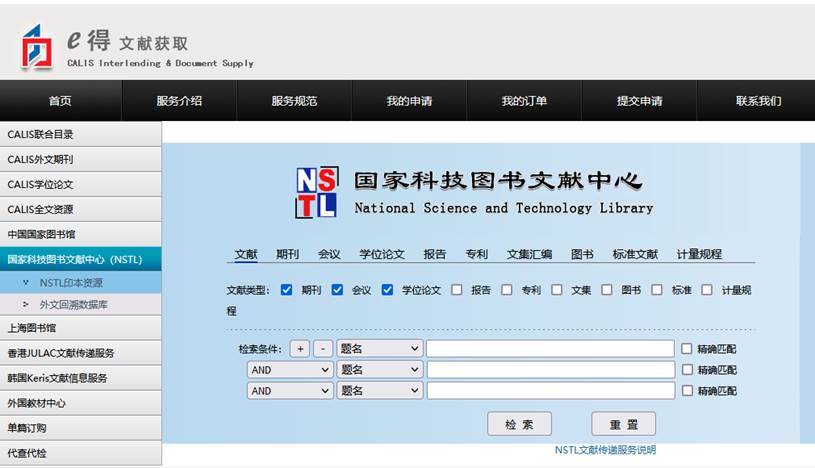This screenshot has height=468, width=815.
Task: Open the third row 题名 field dropdown
Action: (x=379, y=391)
